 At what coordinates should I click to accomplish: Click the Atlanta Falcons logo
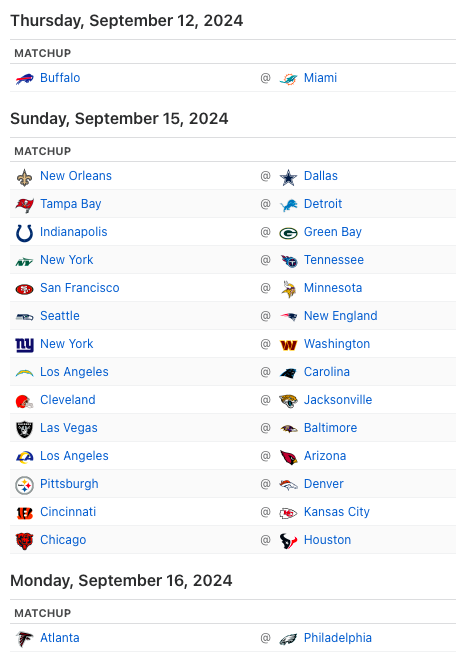coord(24,639)
